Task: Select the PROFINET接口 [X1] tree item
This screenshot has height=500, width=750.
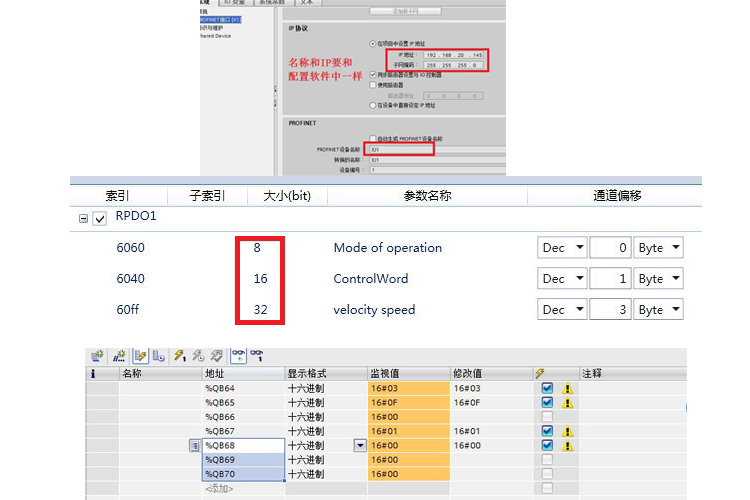Action: point(221,20)
